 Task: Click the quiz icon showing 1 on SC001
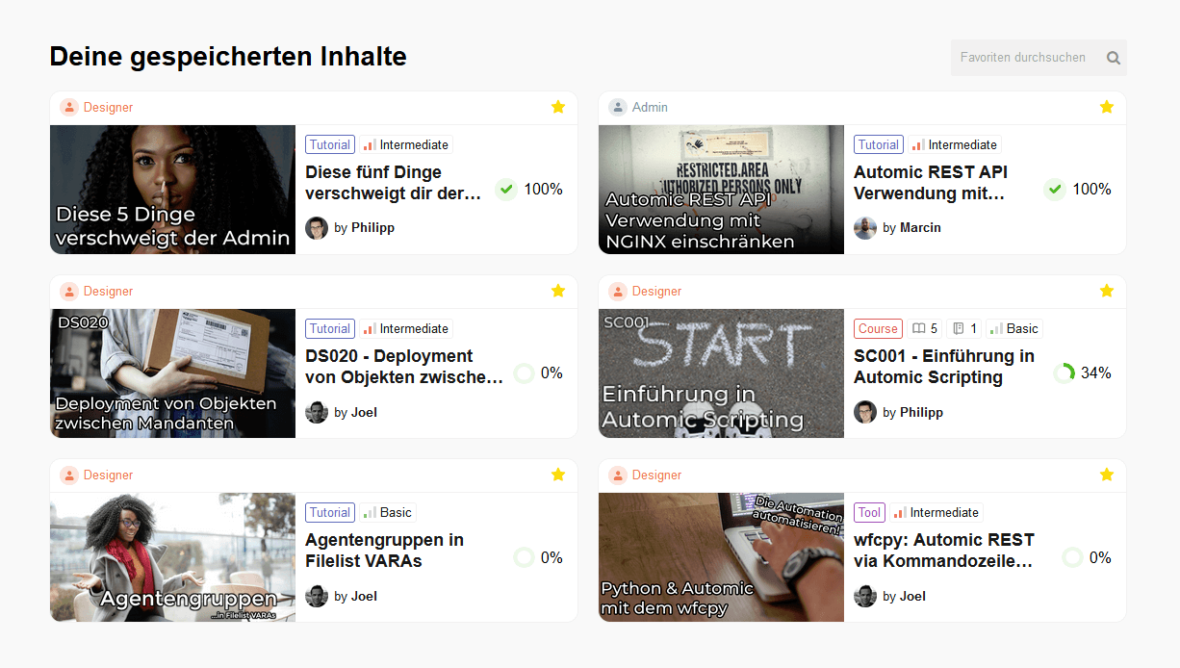[x=956, y=328]
